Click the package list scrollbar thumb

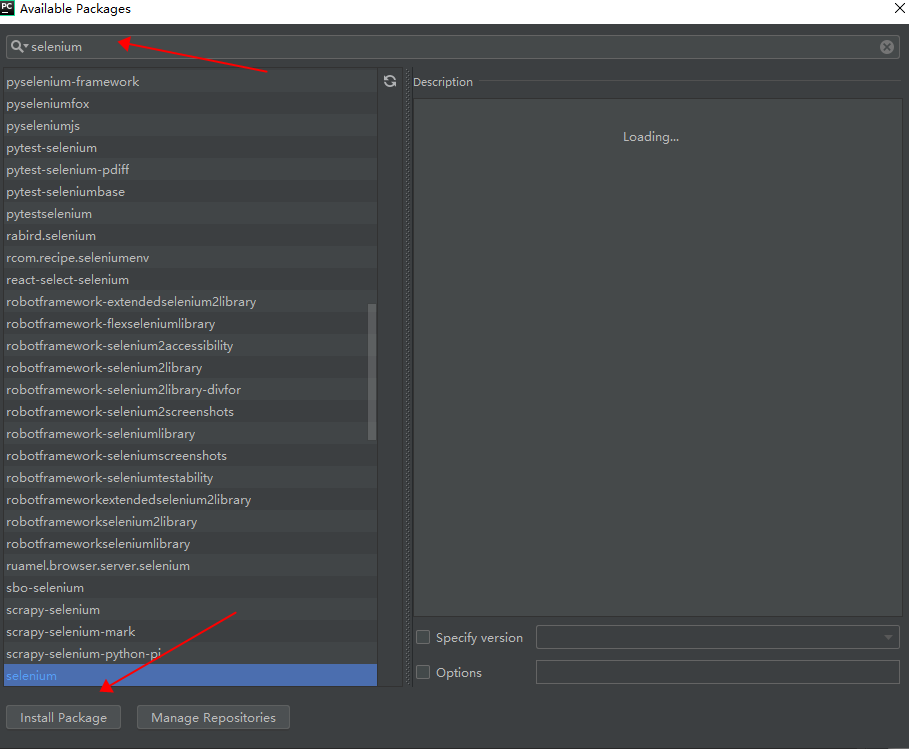coord(372,372)
